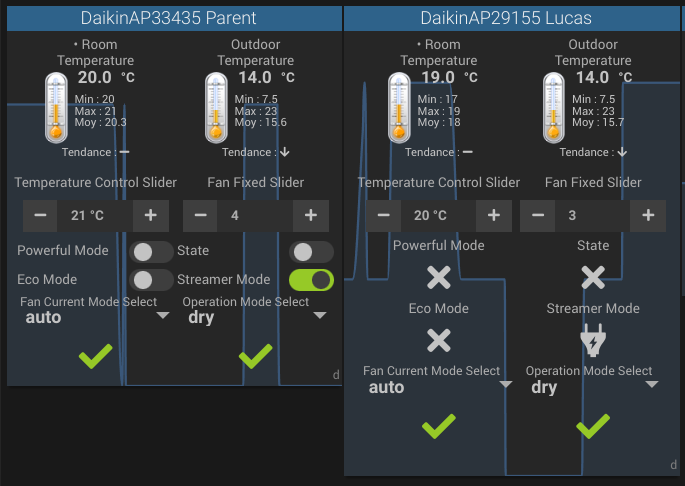
Task: Click Parent Powerful Mode label
Action: point(63,250)
